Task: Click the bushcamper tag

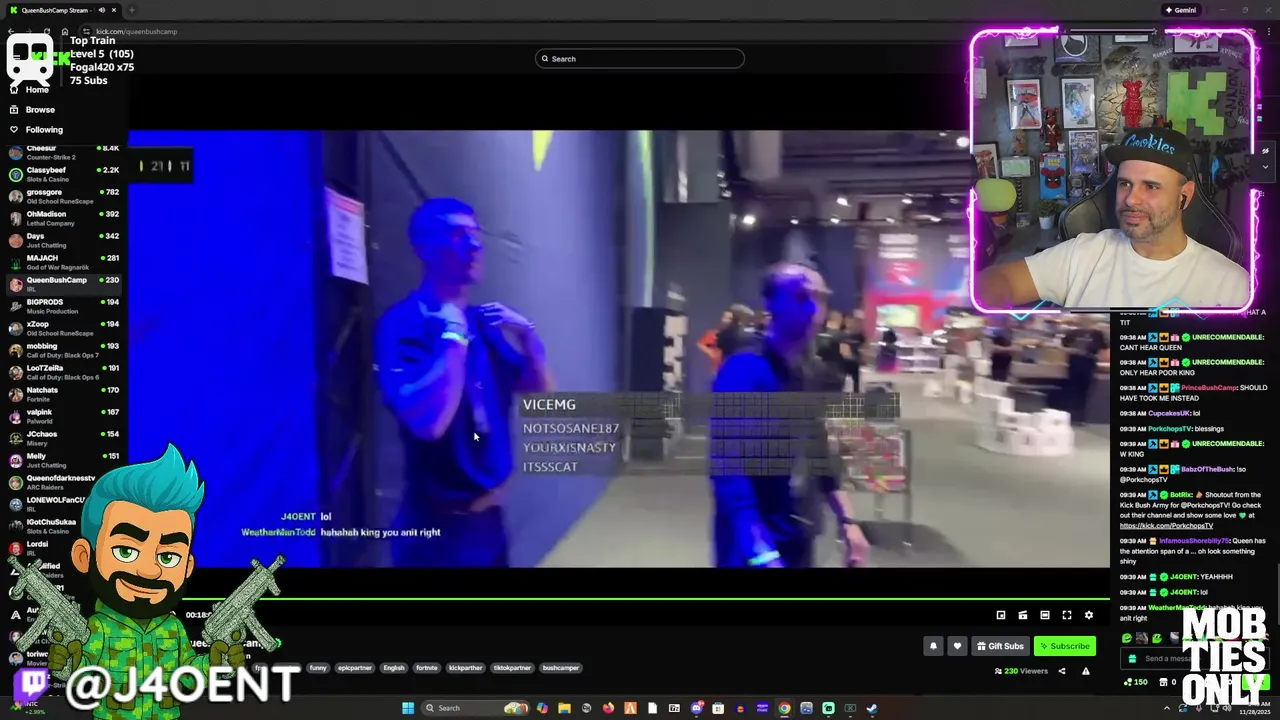Action: coord(561,668)
